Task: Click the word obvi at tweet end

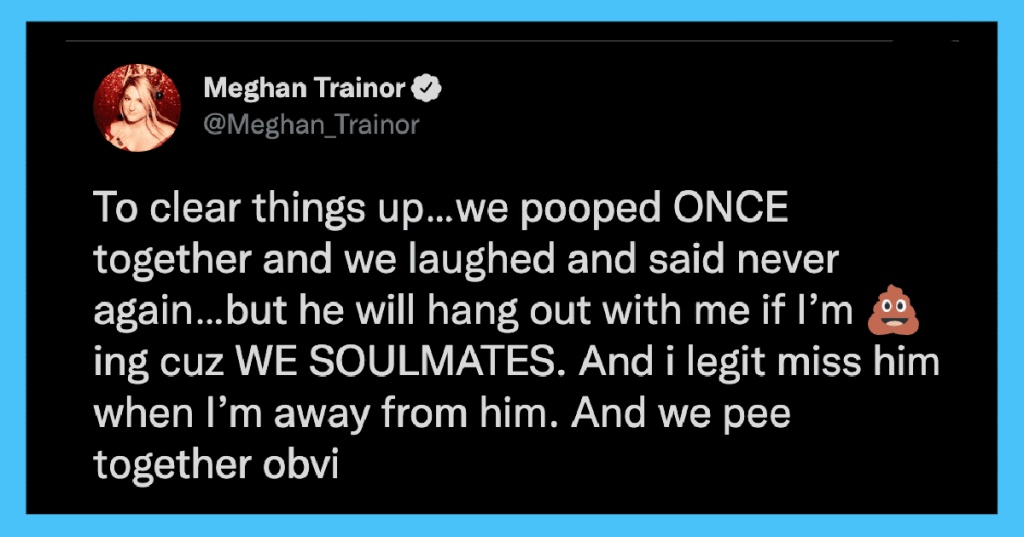Action: [x=300, y=464]
